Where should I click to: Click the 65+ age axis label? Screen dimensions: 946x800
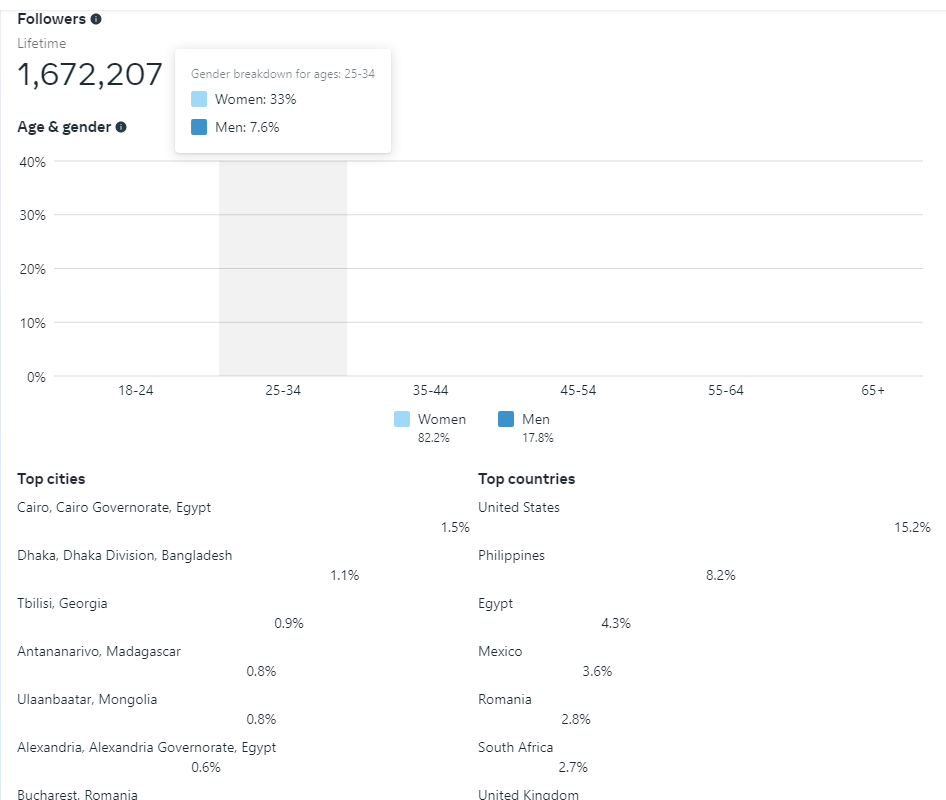(x=873, y=390)
